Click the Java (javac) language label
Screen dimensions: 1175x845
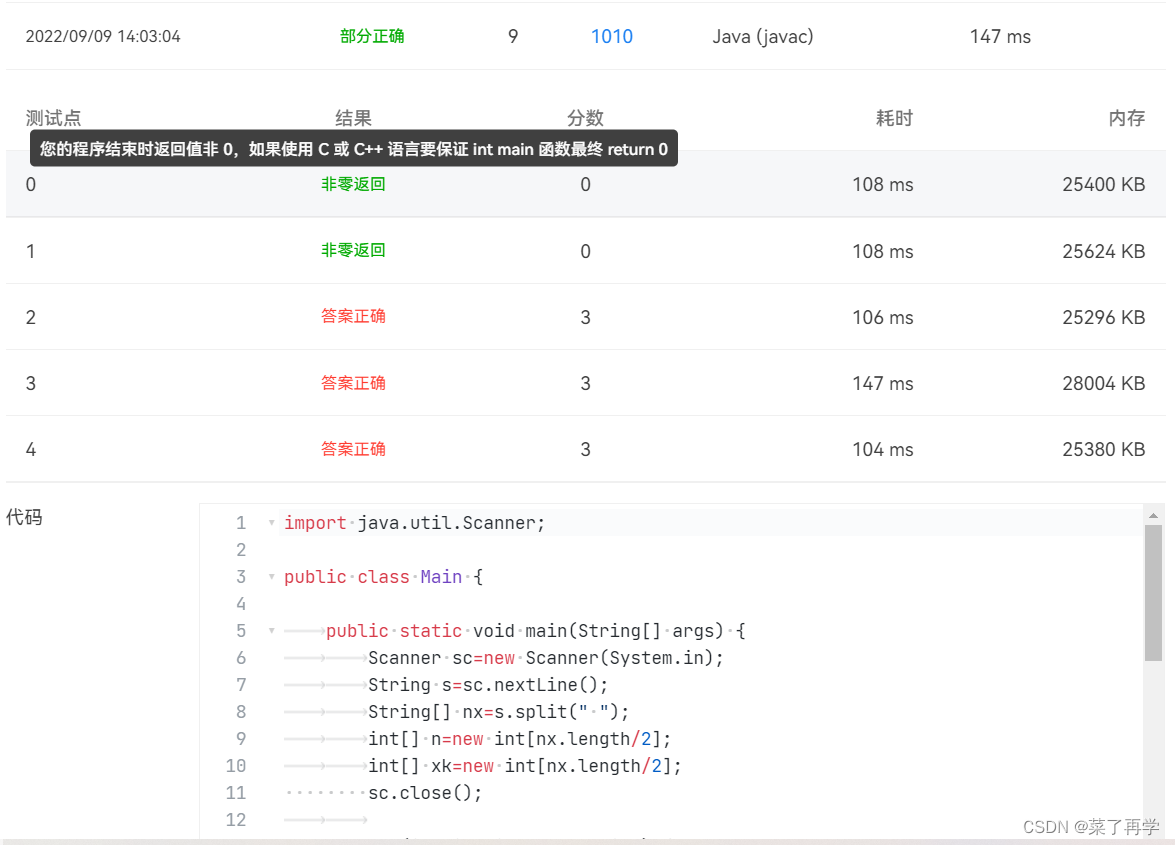(x=762, y=36)
